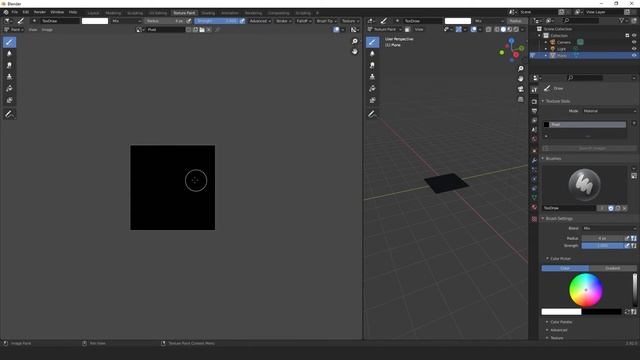This screenshot has height=360, width=640.
Task: Click the TexDraw brush name field in properties
Action: coord(569,208)
